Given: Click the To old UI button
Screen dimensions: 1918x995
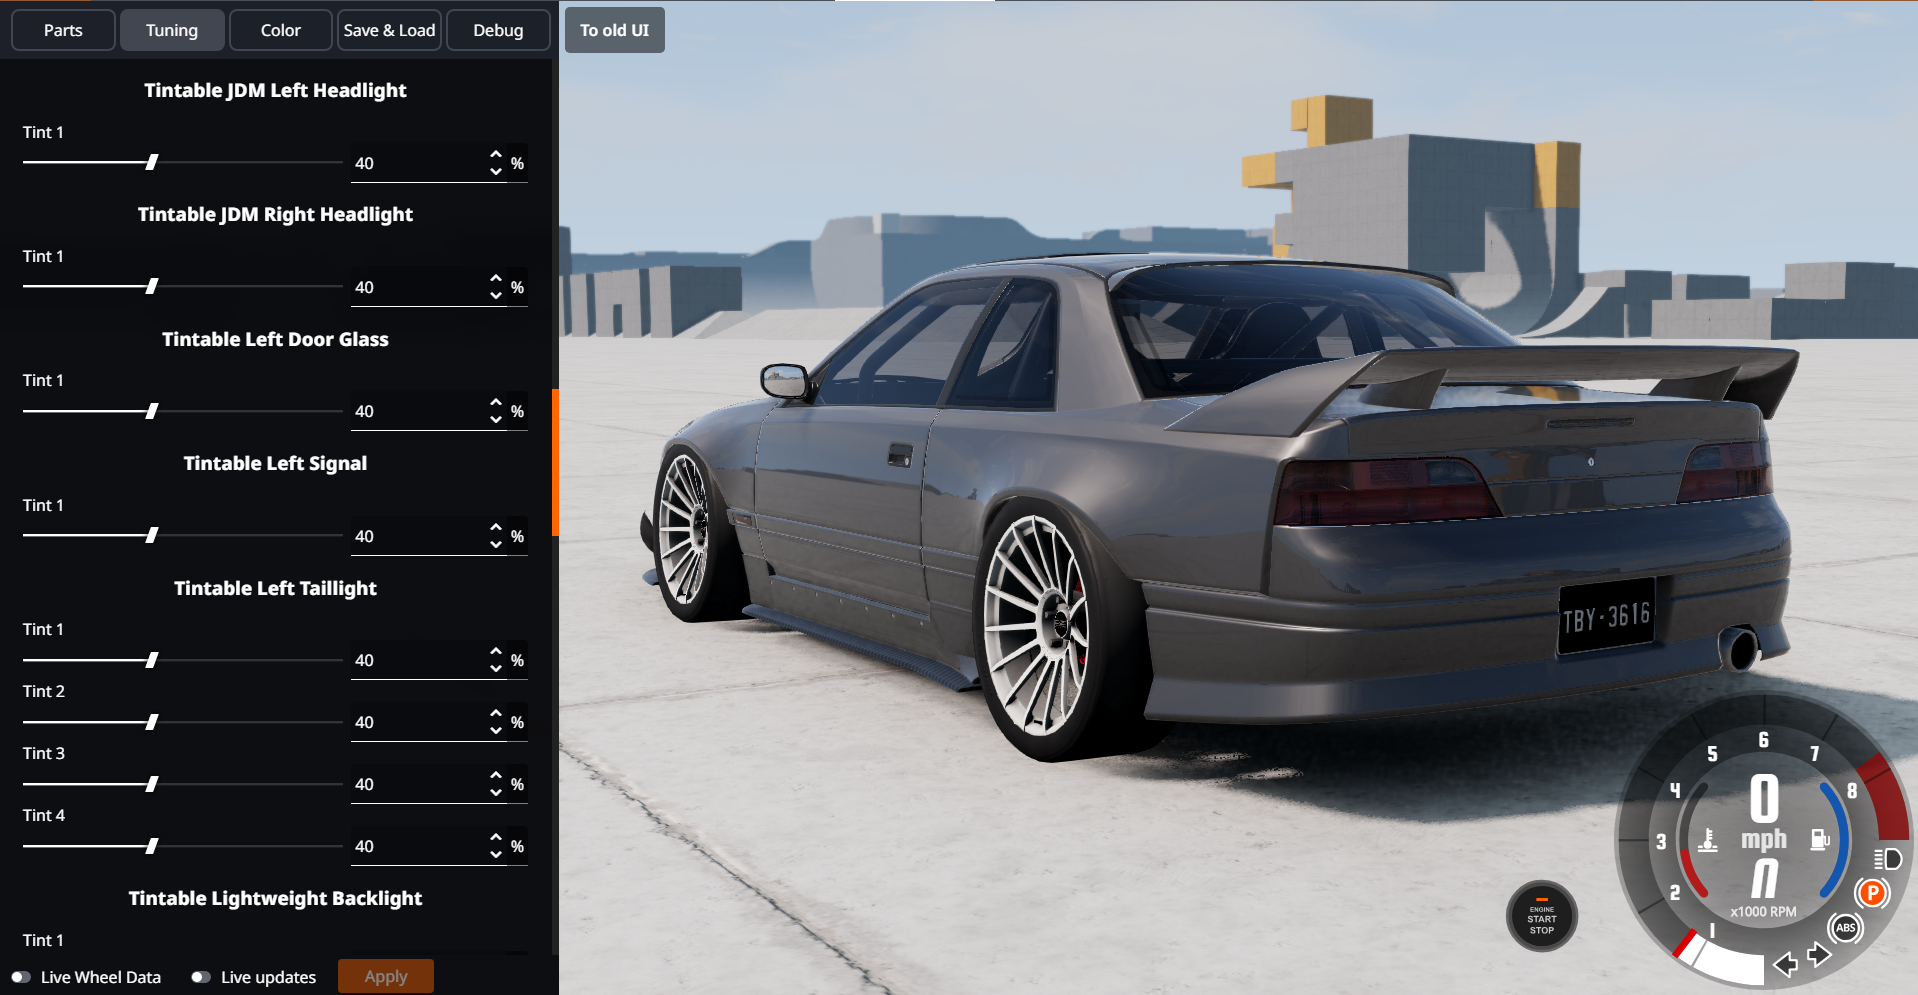Looking at the screenshot, I should (614, 30).
